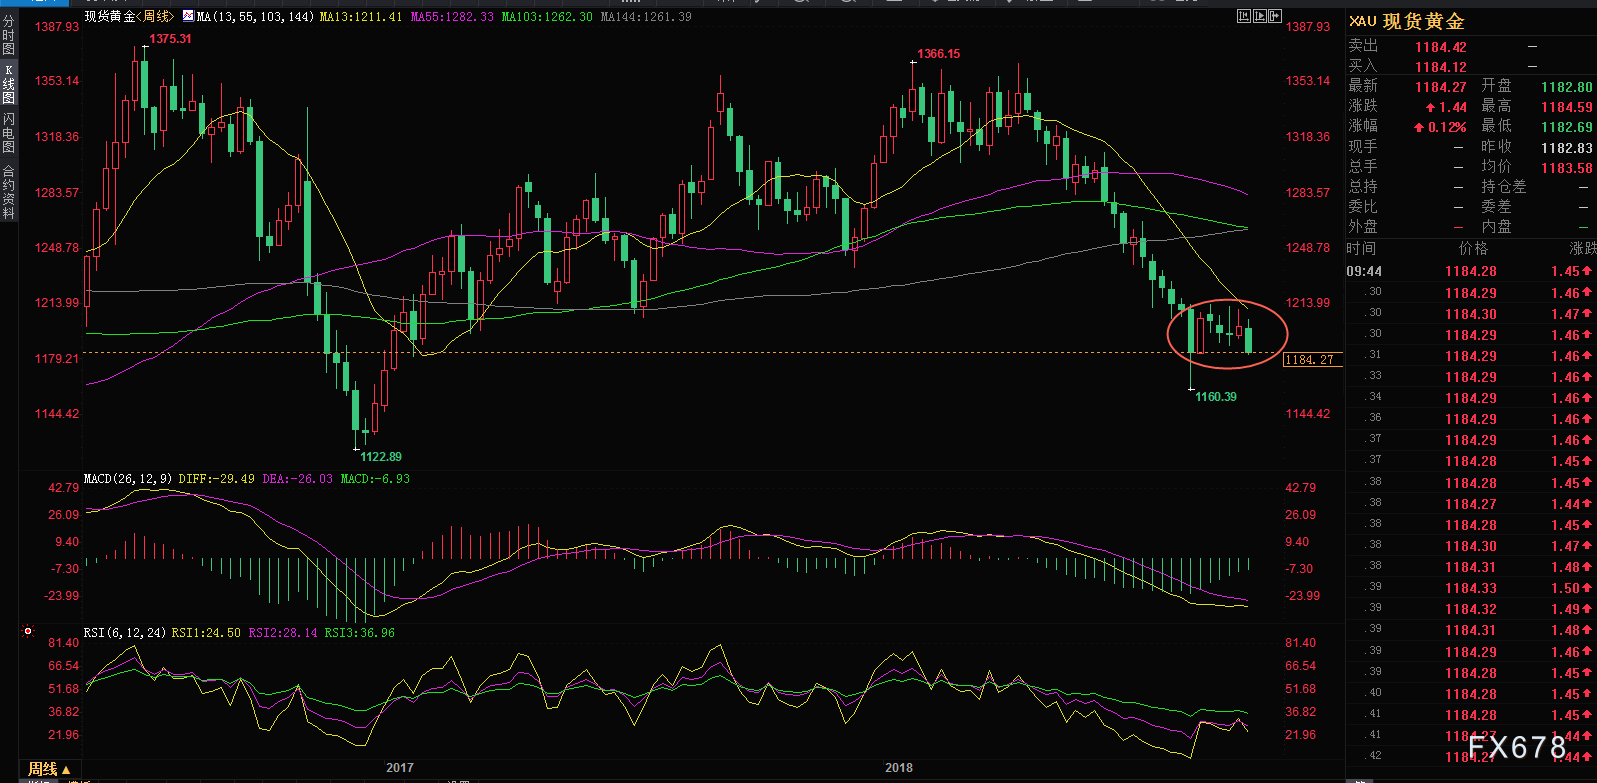Click the MA(13,55,103,144) parameter label

[255, 17]
